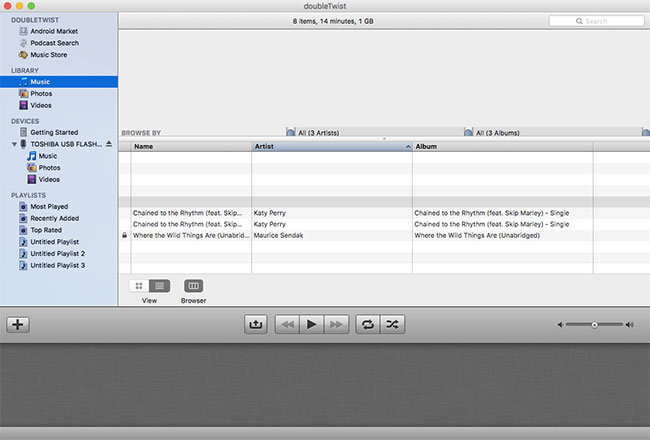The height and width of the screenshot is (440, 650).
Task: Select All (3 Artists) browse filter
Action: (x=318, y=133)
